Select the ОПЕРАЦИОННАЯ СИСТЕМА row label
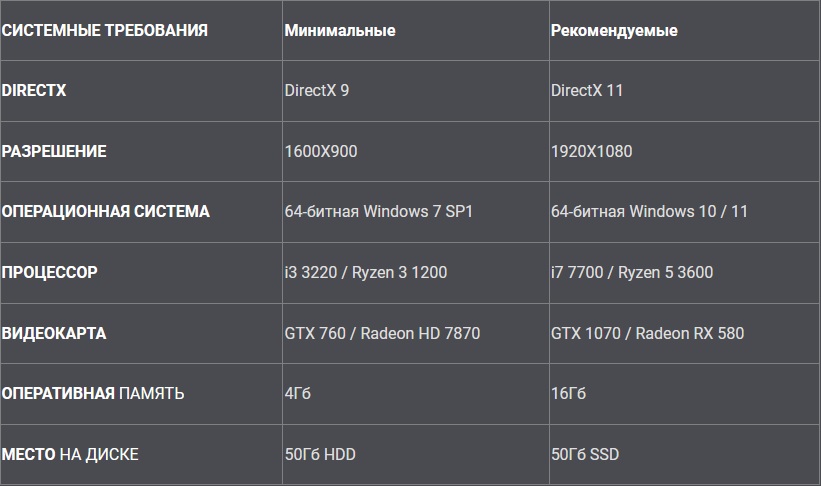Screen dimensions: 821x486 (x=106, y=212)
